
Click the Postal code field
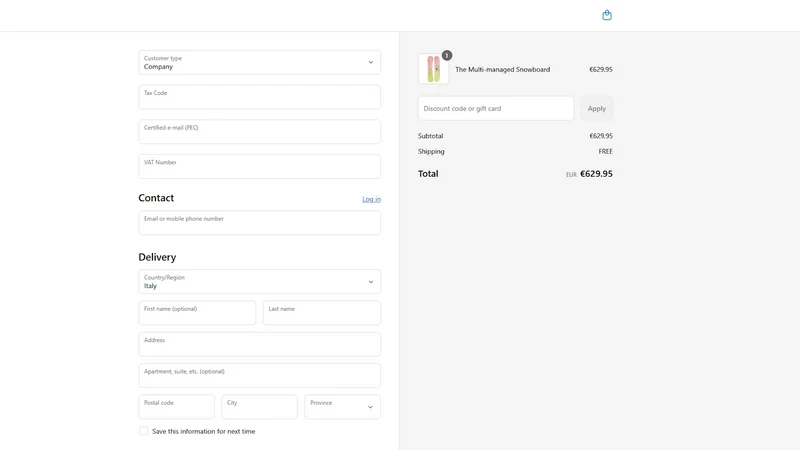click(177, 407)
